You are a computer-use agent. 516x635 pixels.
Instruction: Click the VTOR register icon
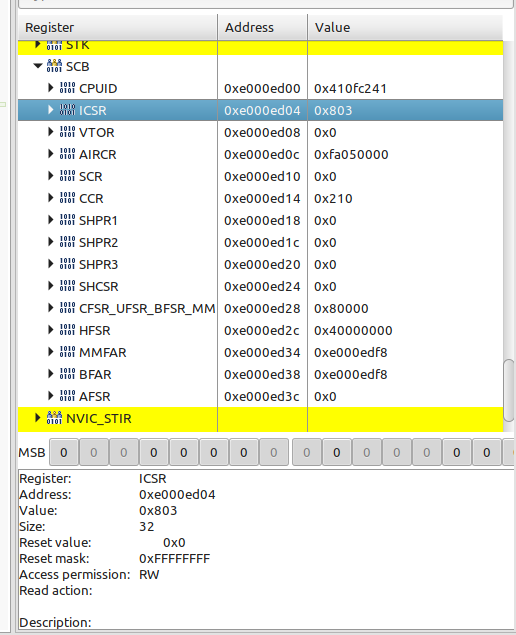coord(67,132)
